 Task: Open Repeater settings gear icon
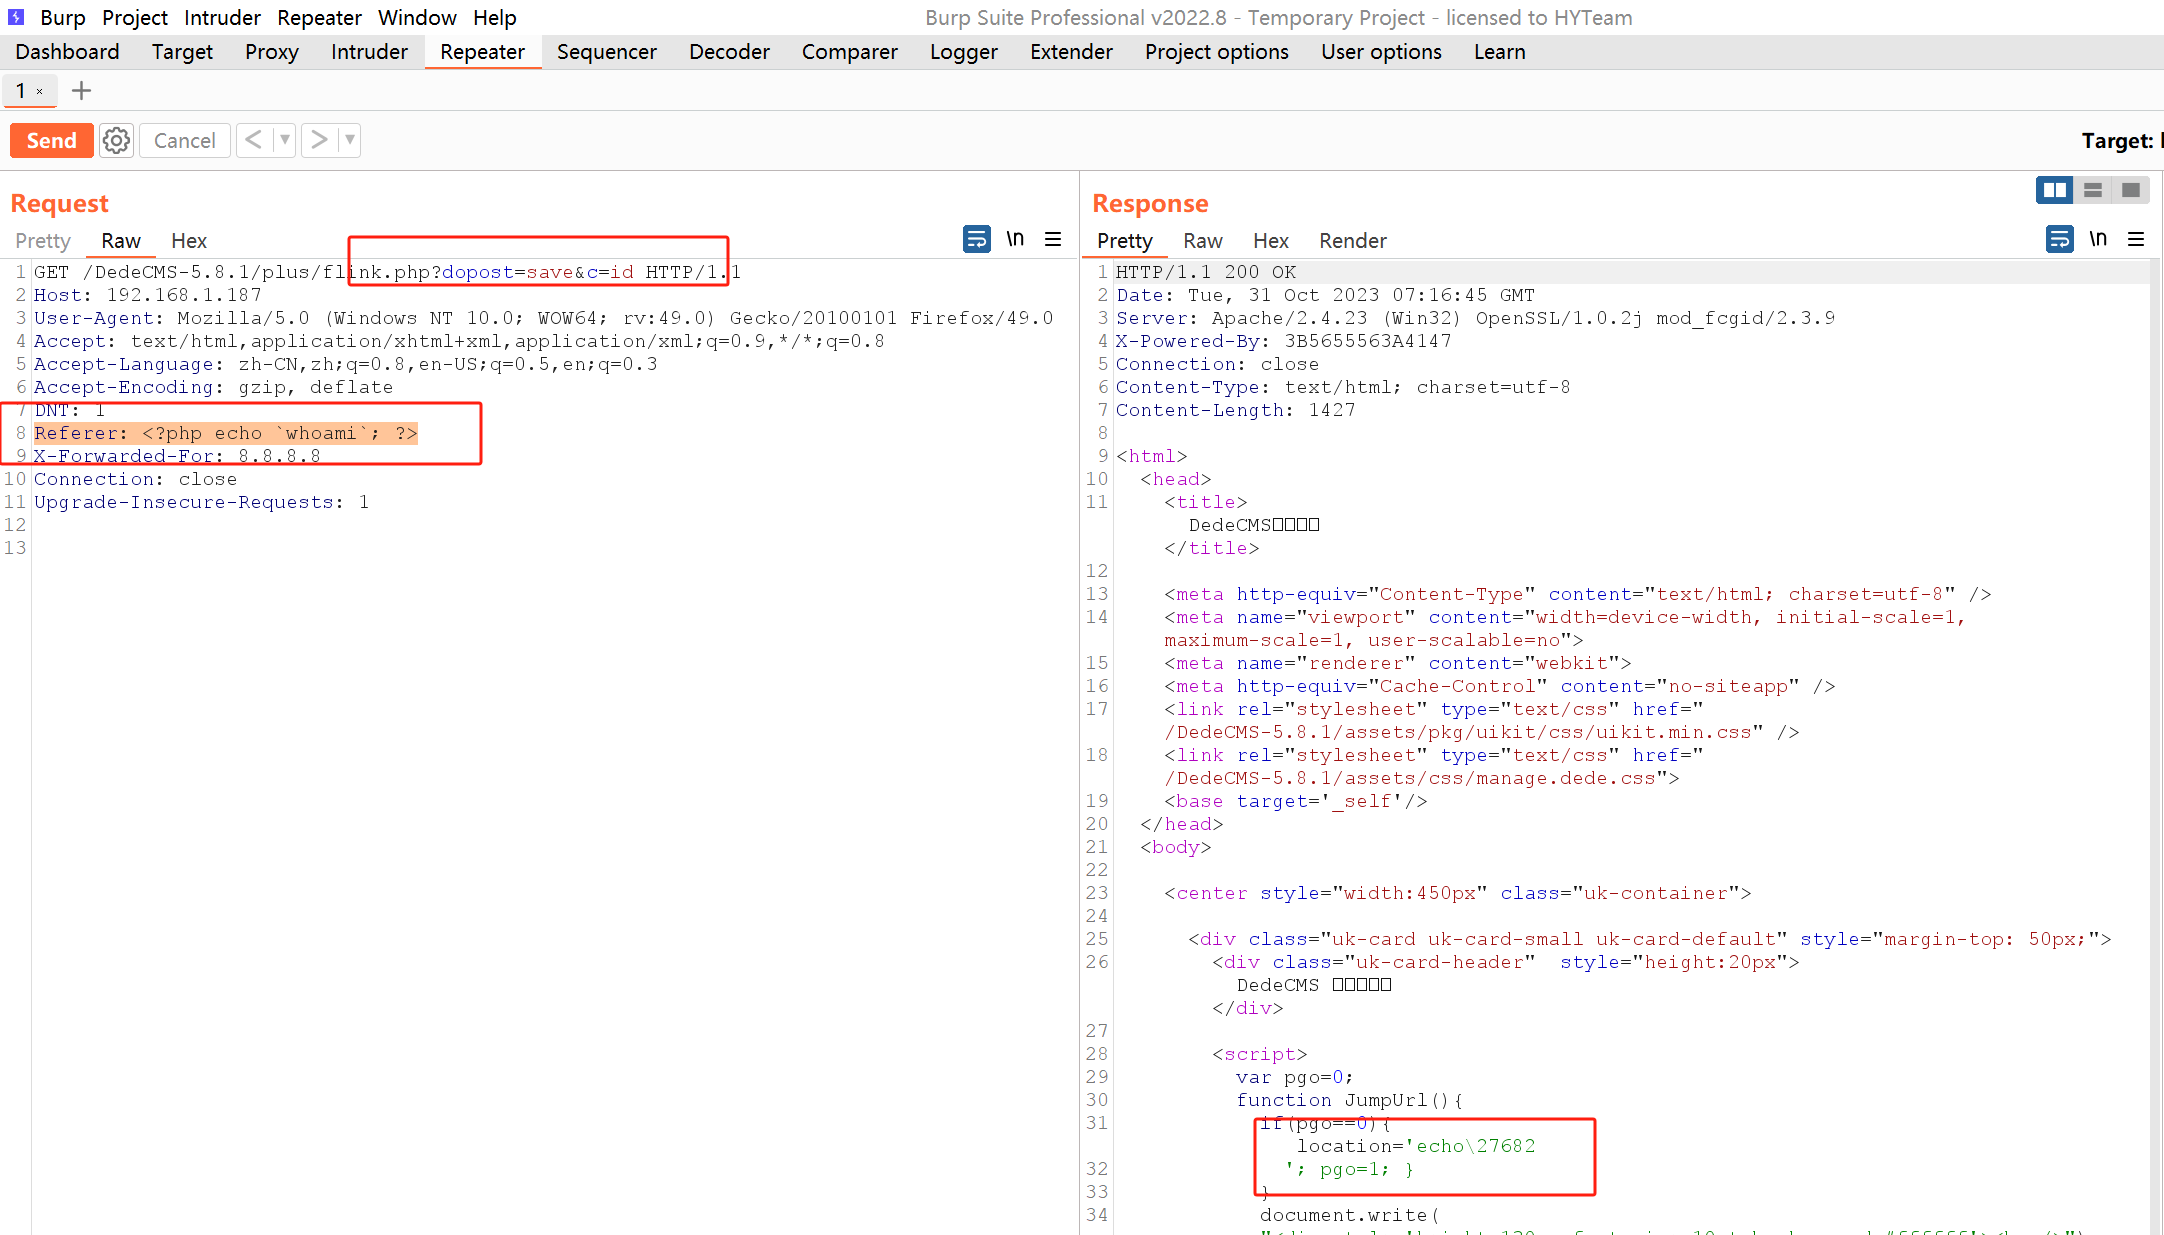[116, 141]
